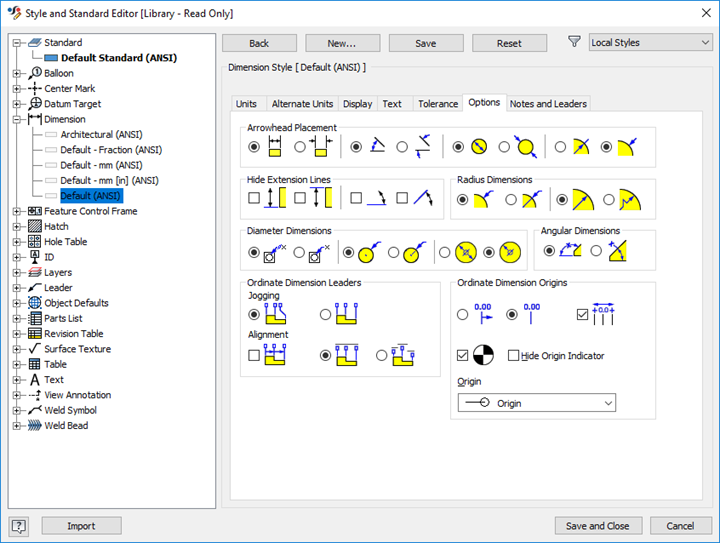Image resolution: width=720 pixels, height=543 pixels.
Task: Check first Hide Extension Lines checkbox
Action: 254,198
